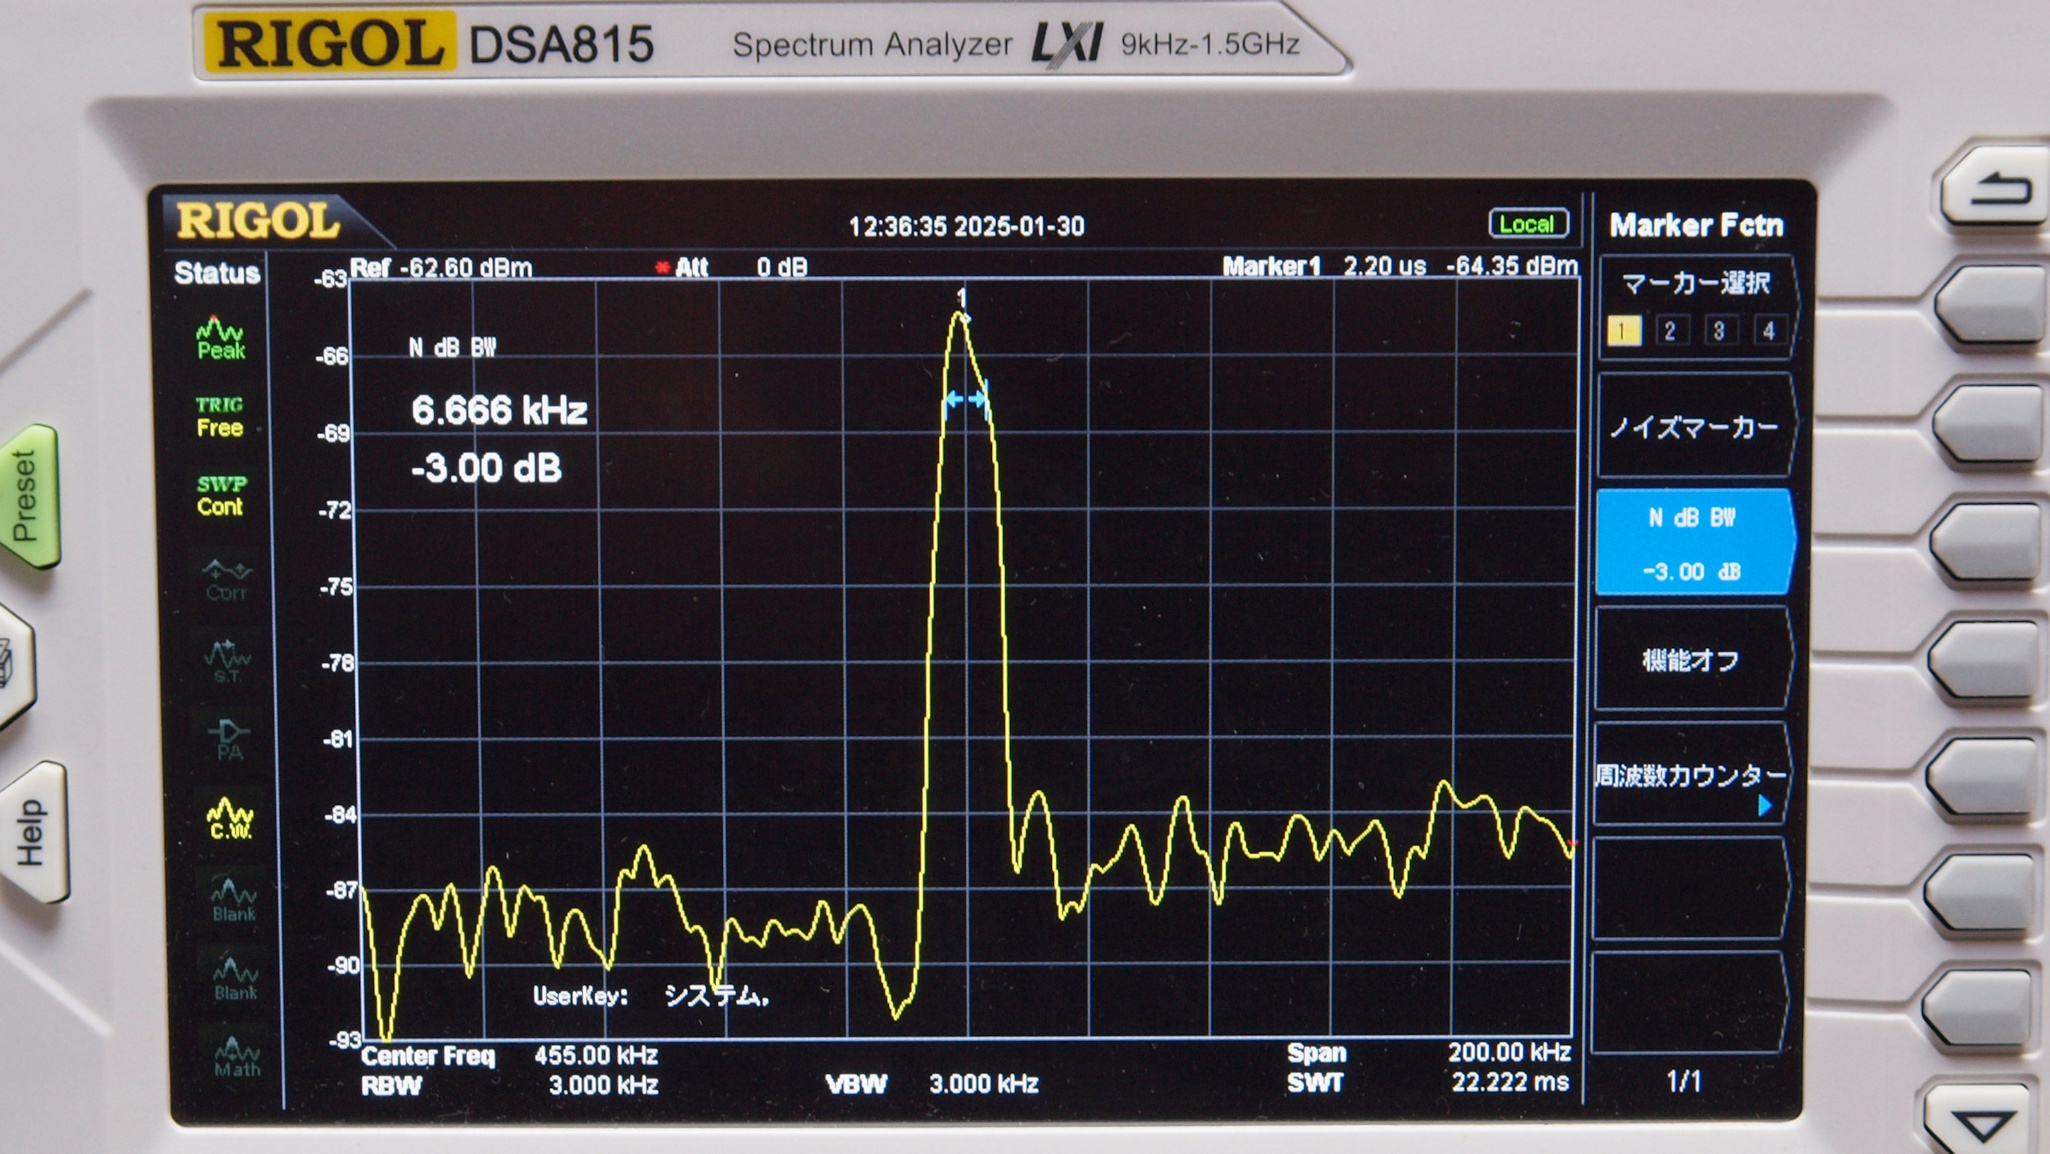Click the Local indicator badge
The width and height of the screenshot is (2050, 1154).
(x=1527, y=224)
